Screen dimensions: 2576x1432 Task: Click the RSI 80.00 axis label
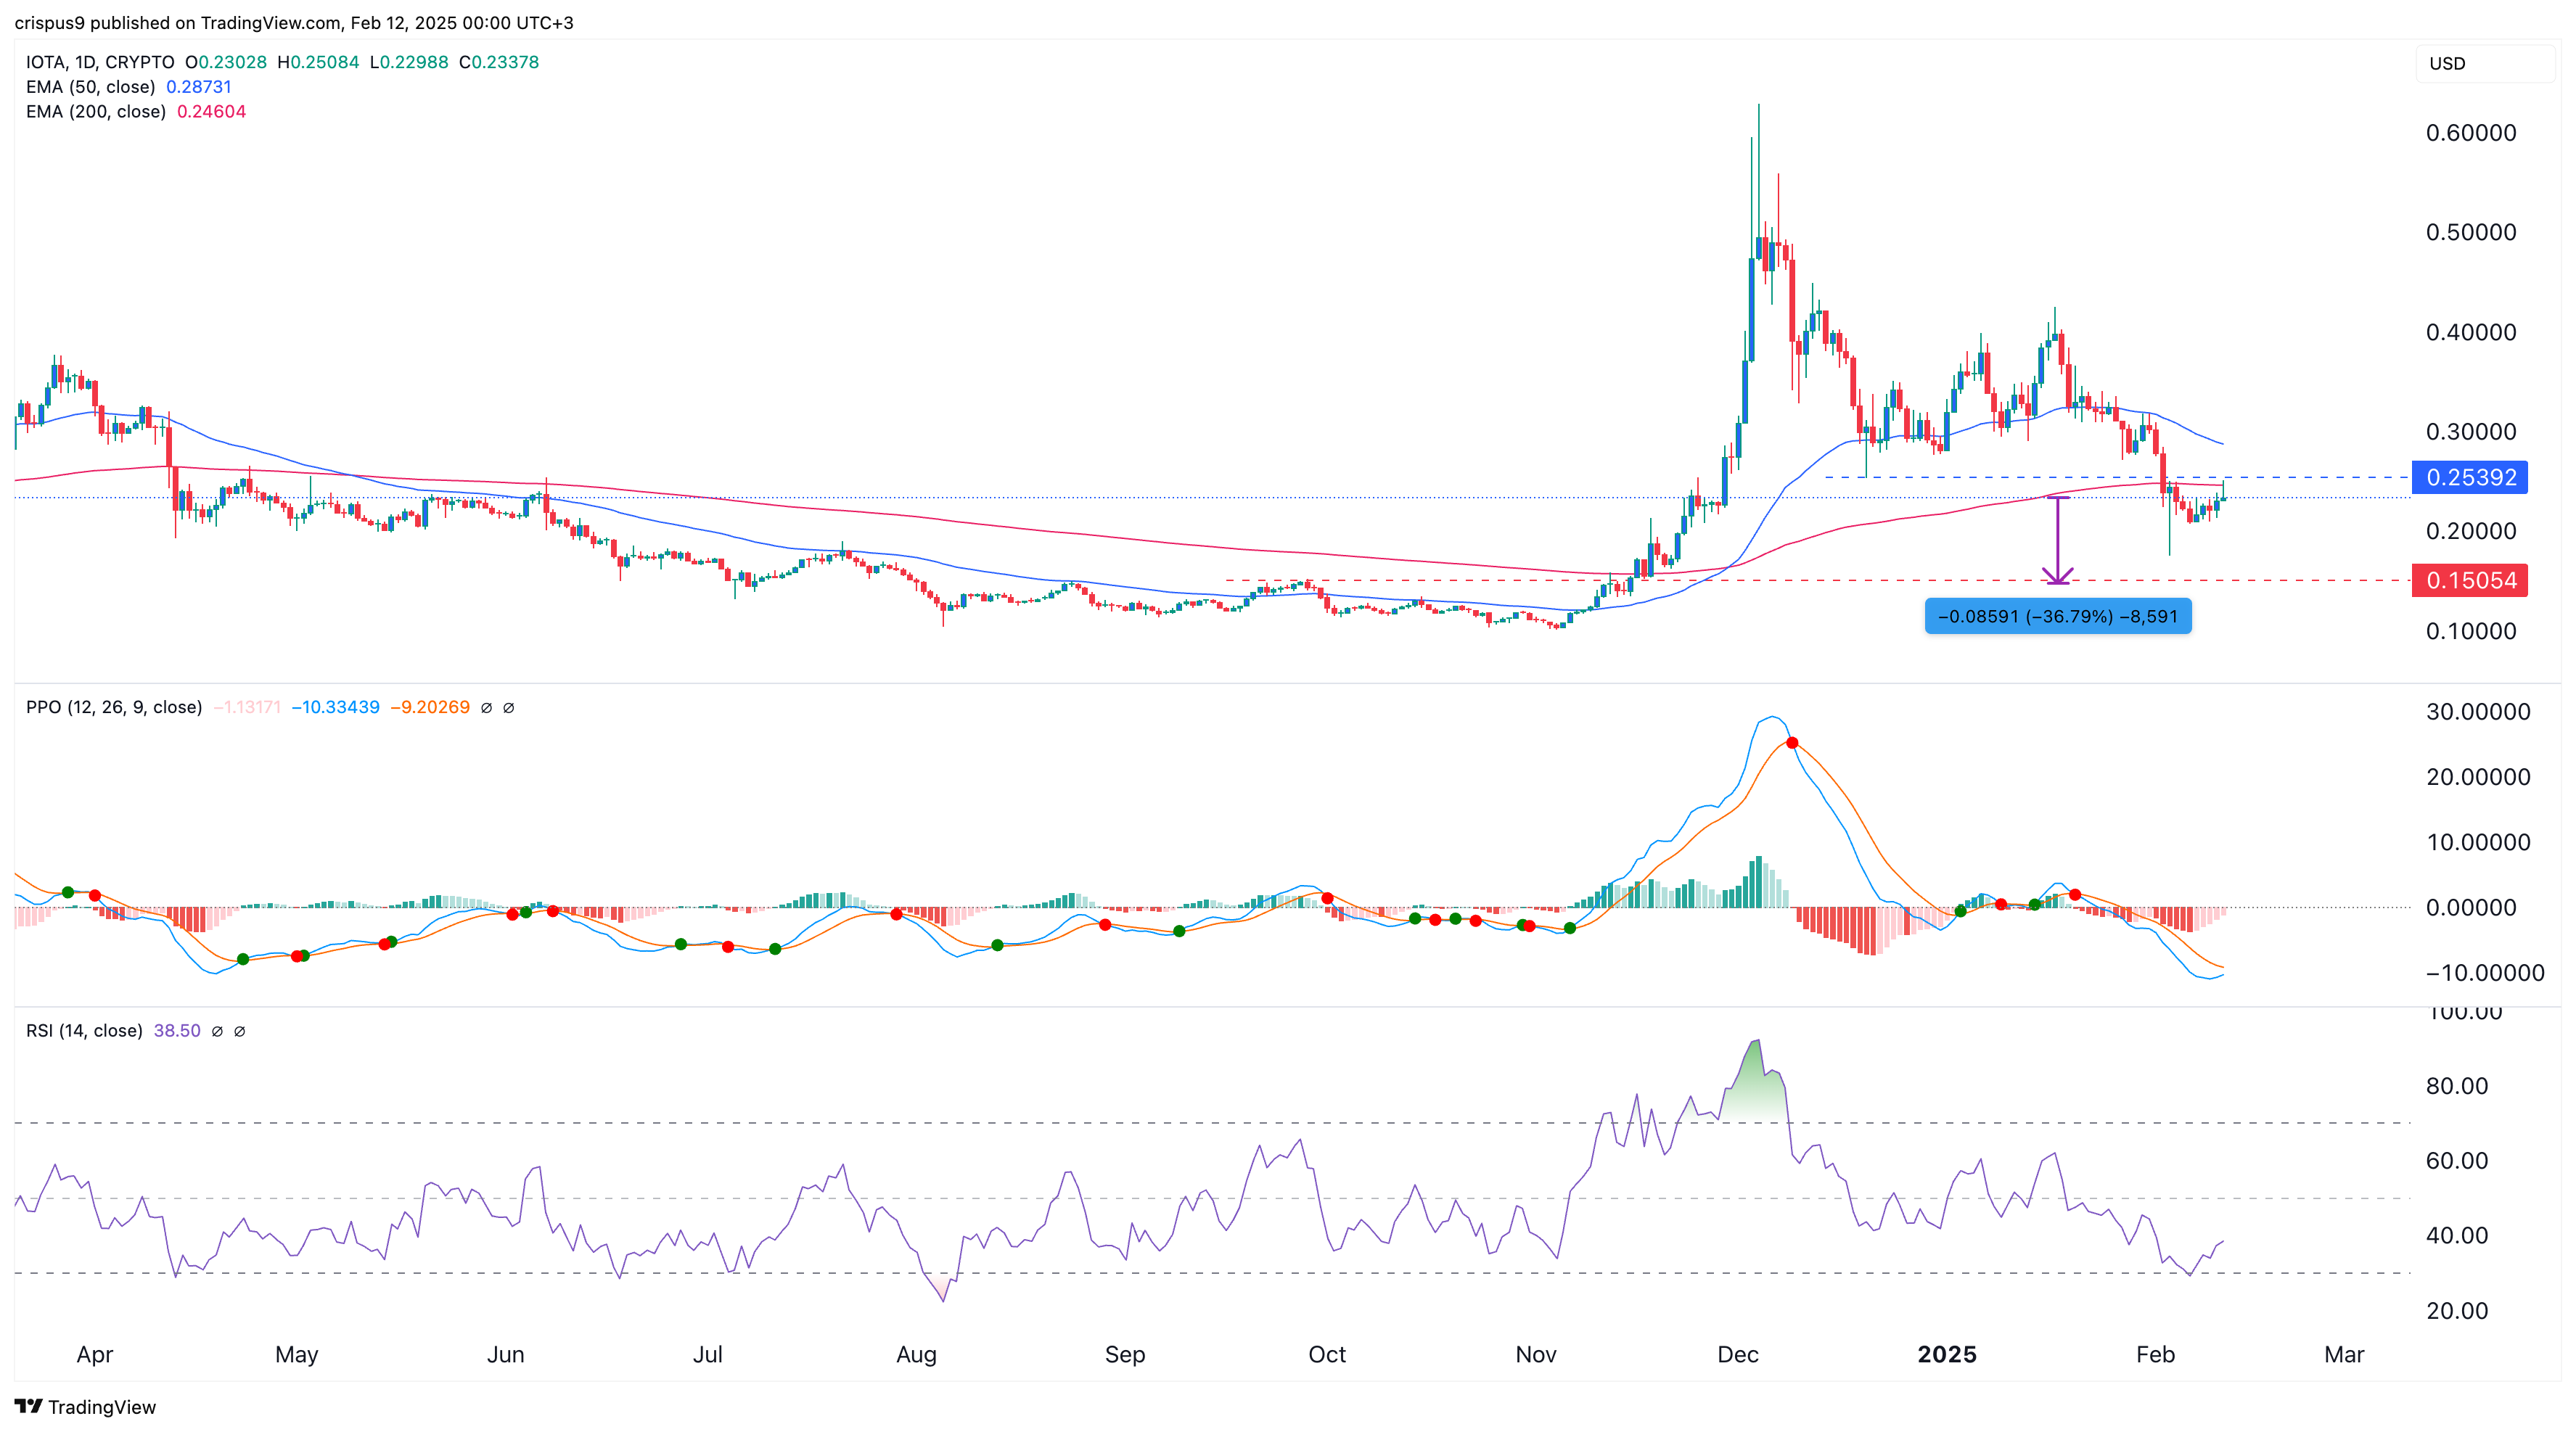(x=2457, y=1086)
